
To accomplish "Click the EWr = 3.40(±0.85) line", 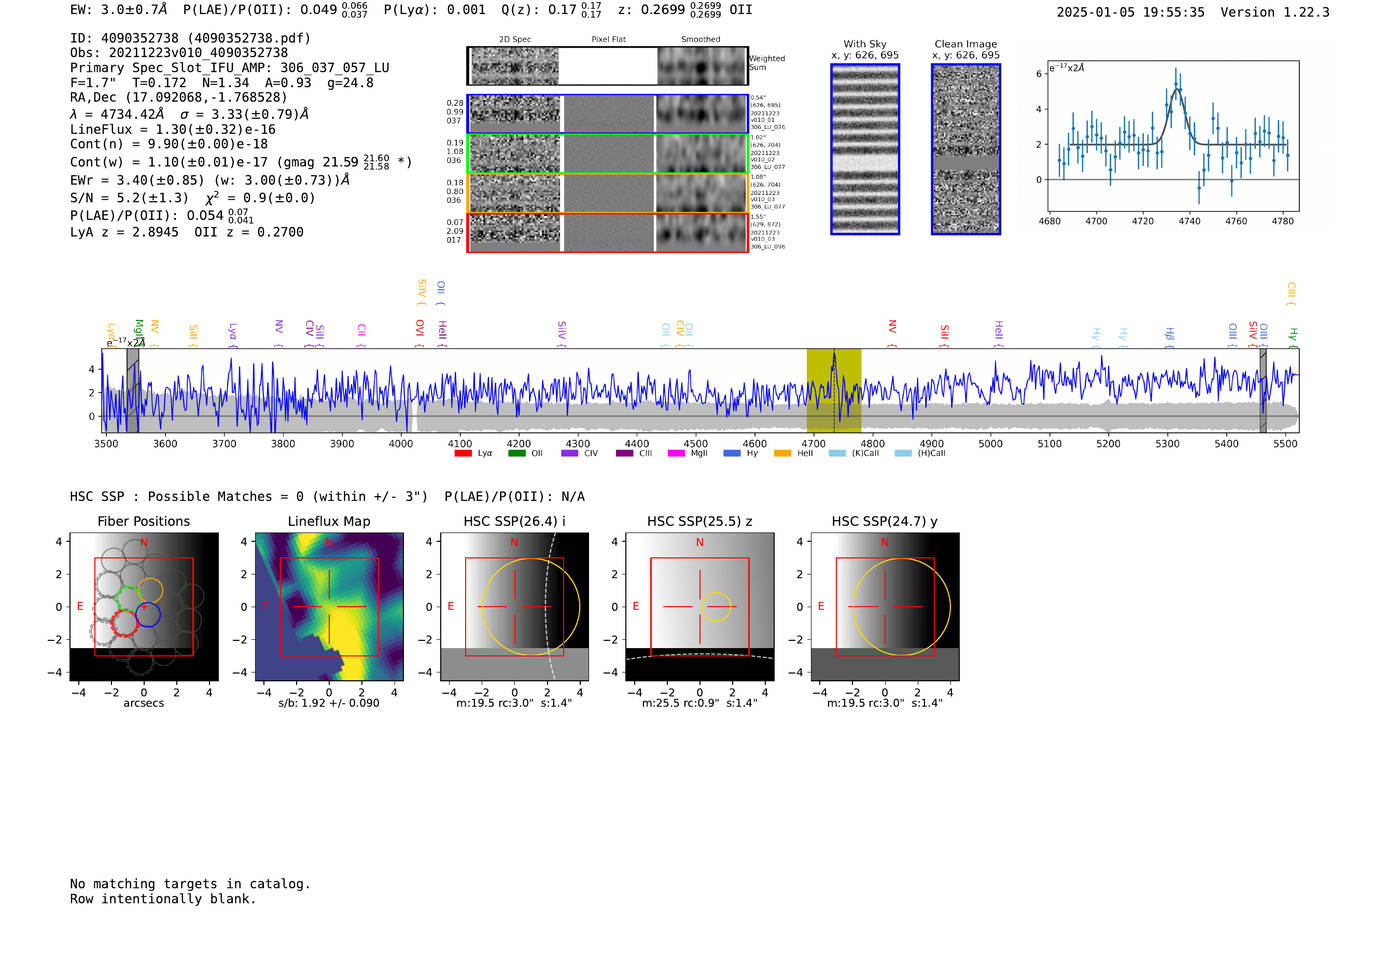I will (210, 180).
